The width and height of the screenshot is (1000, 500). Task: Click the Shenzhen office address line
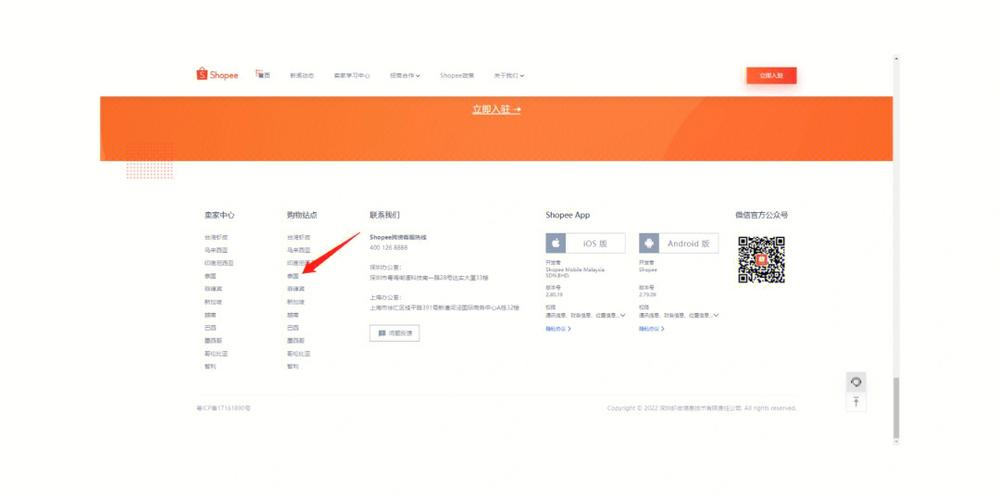point(429,278)
